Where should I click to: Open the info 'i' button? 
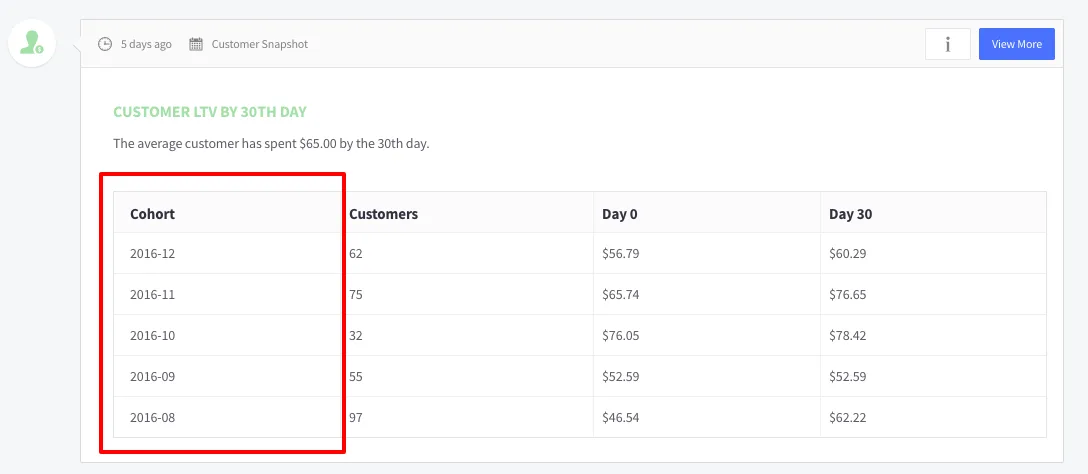click(x=947, y=44)
